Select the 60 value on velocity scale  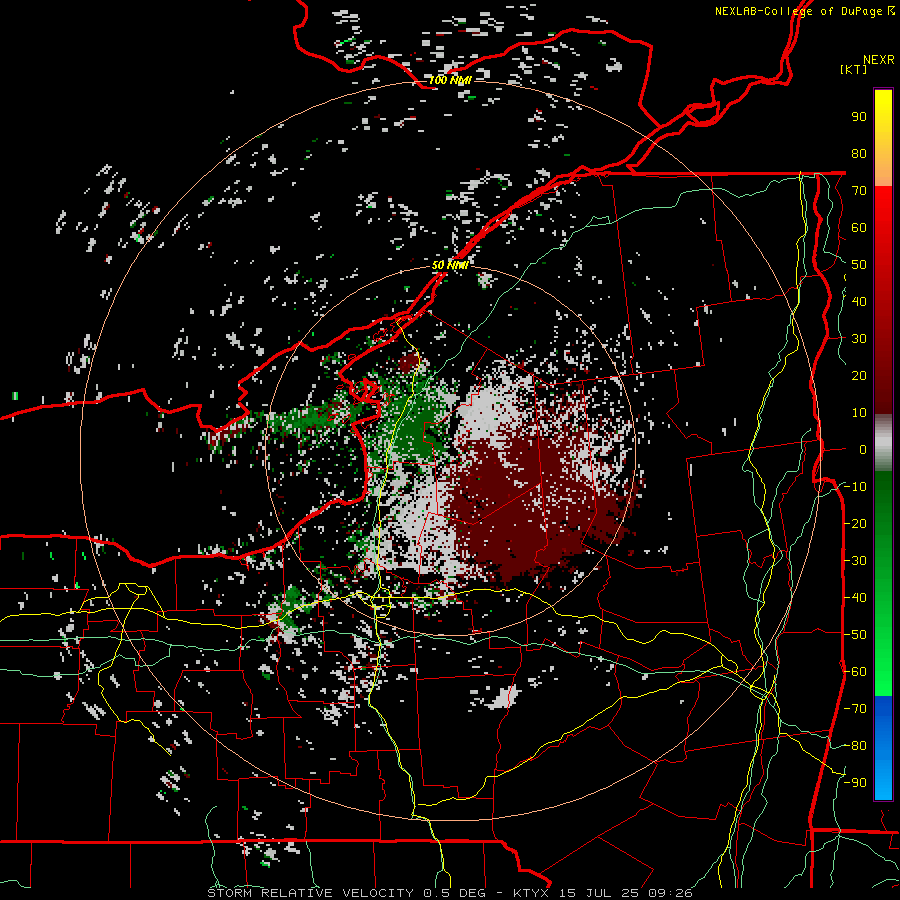click(859, 227)
